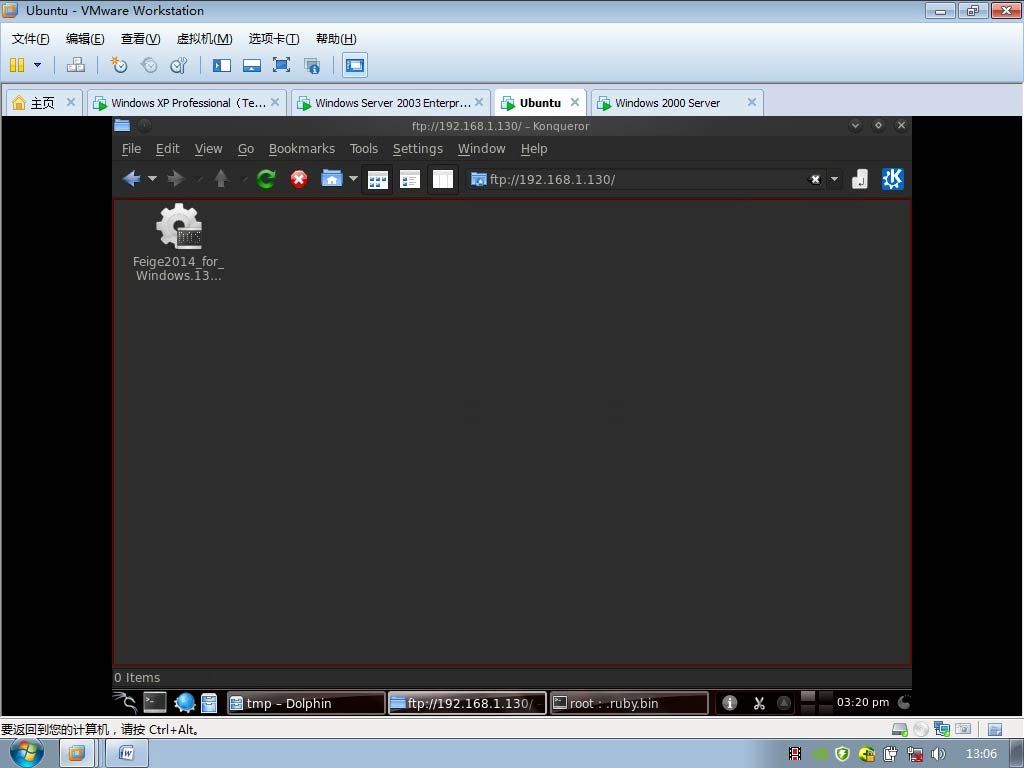The height and width of the screenshot is (768, 1024).
Task: Pause the virtual machine in VMware
Action: [18, 65]
